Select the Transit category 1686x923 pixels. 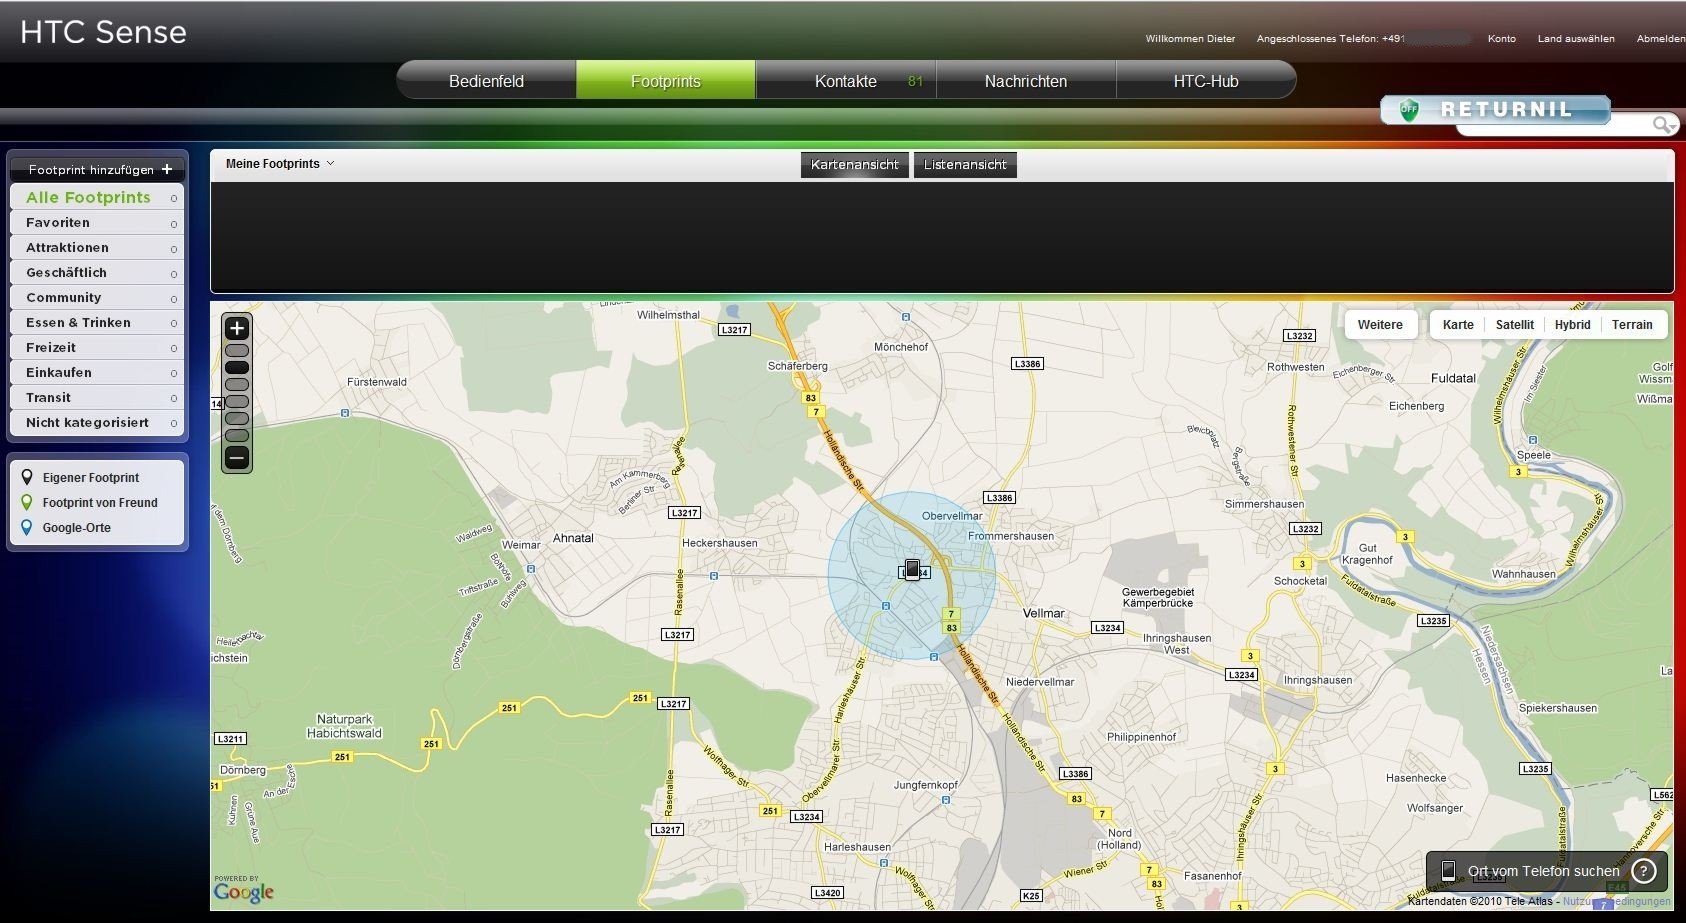point(98,397)
